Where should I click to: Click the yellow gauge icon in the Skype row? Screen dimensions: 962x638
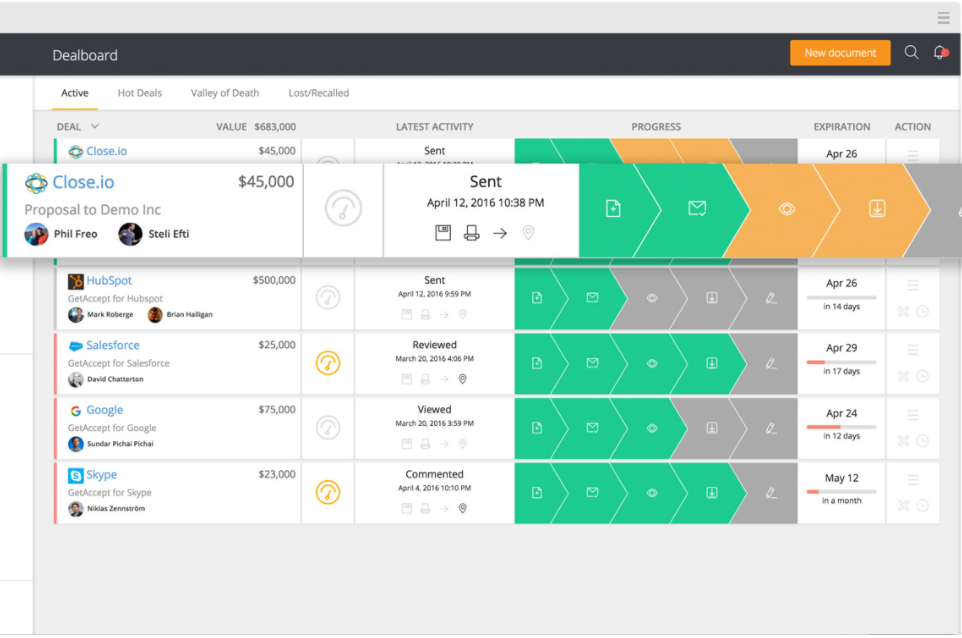click(x=328, y=492)
